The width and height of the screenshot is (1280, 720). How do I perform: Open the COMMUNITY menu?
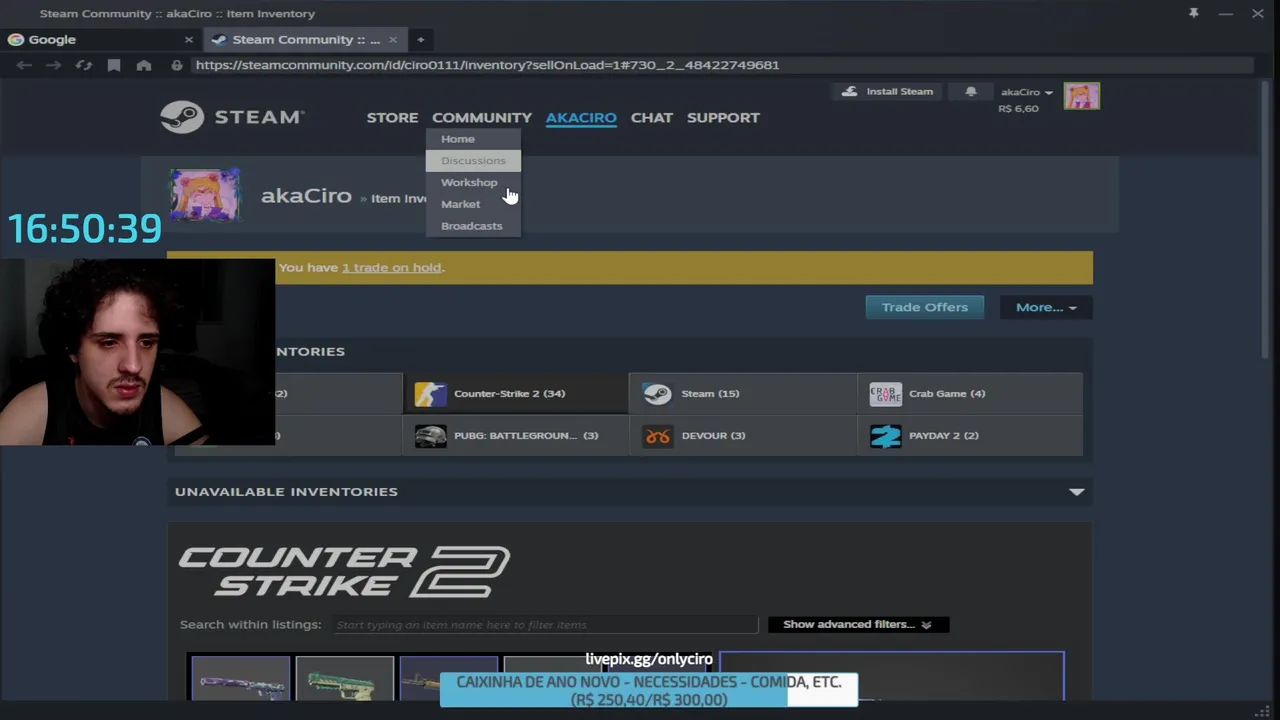(x=482, y=118)
